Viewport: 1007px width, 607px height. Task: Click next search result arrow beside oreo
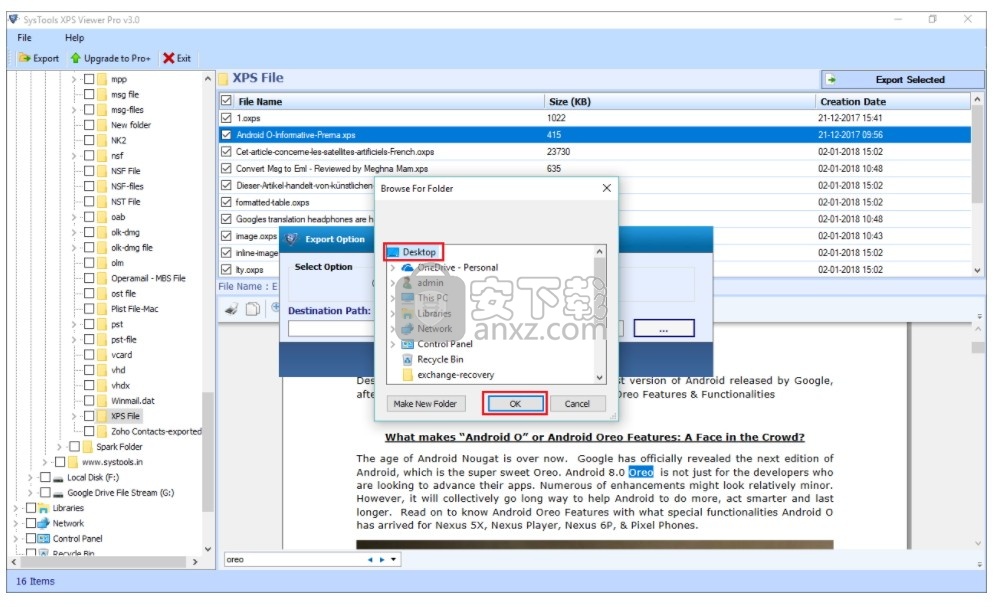click(x=382, y=560)
